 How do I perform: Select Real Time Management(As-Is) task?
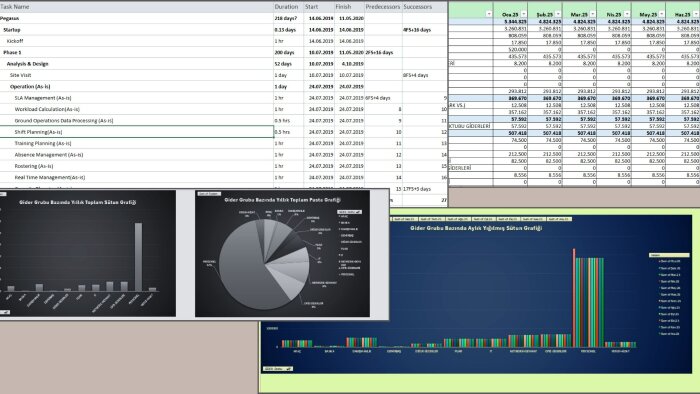point(137,178)
